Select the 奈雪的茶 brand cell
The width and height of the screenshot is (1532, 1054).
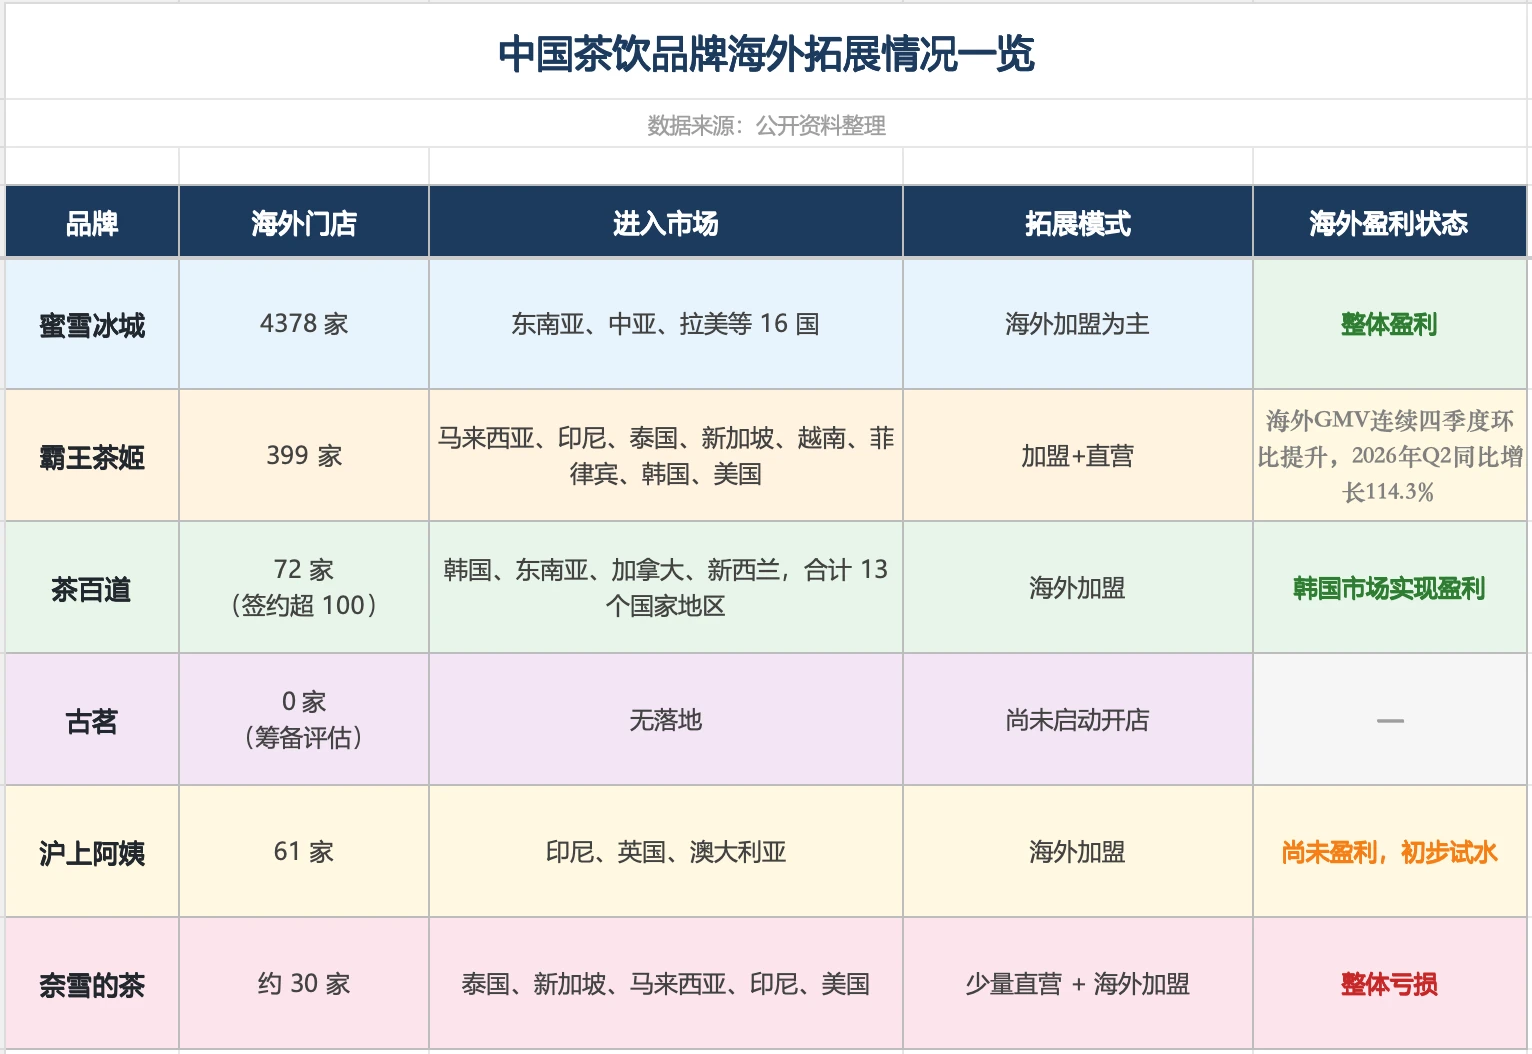coord(92,984)
